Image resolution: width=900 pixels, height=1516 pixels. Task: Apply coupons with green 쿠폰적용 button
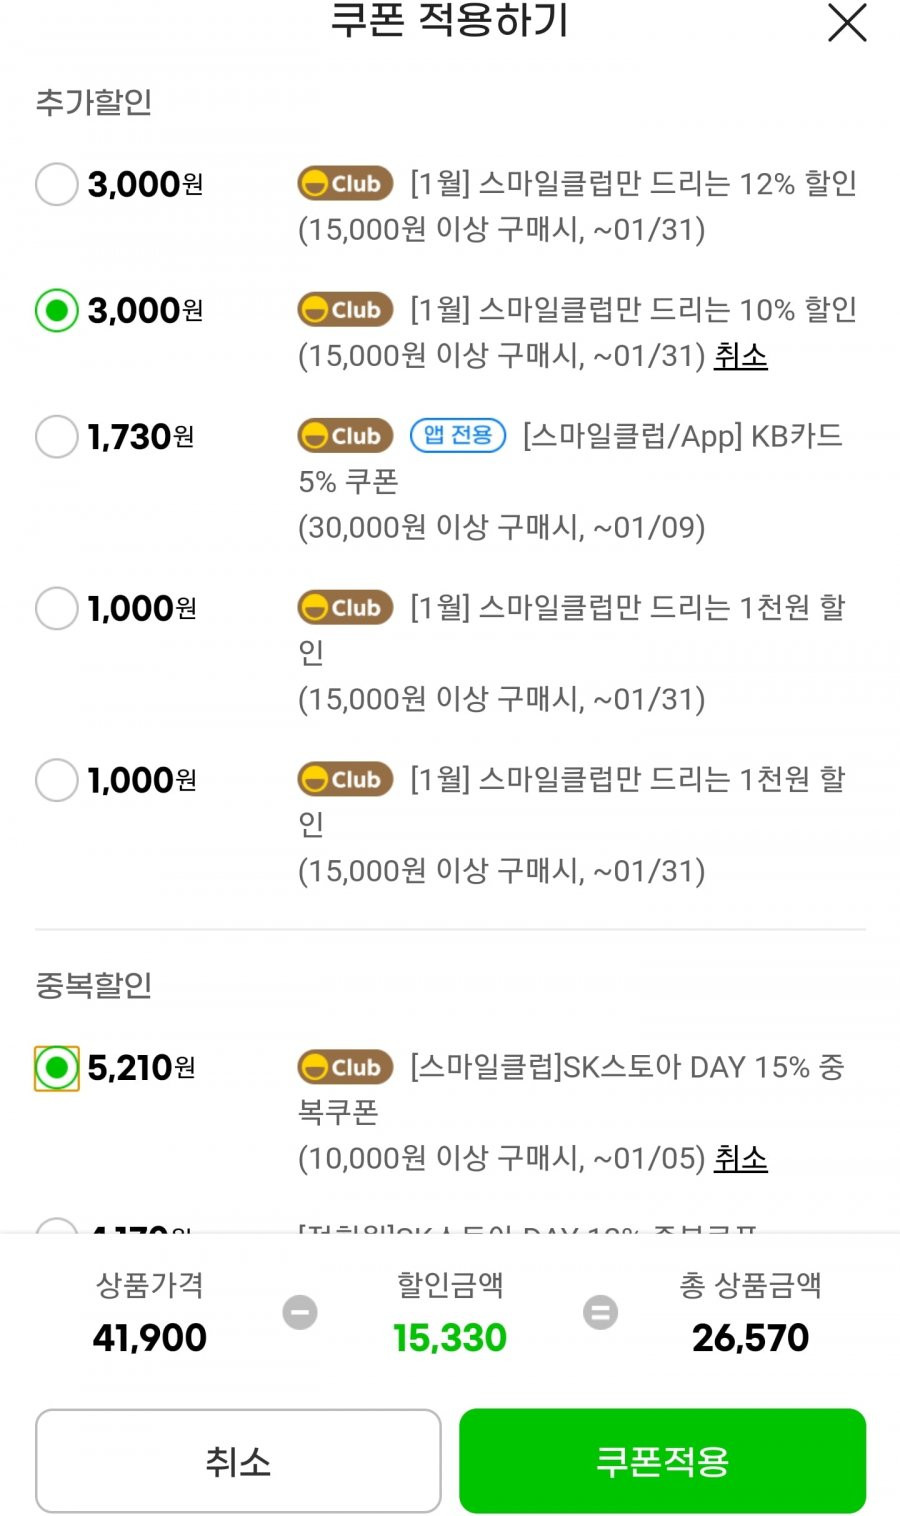pyautogui.click(x=662, y=1461)
